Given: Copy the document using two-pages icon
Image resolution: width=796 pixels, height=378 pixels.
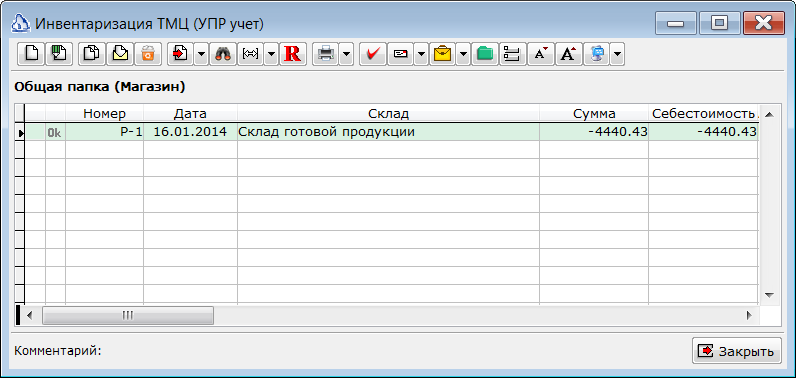Looking at the screenshot, I should (x=91, y=53).
